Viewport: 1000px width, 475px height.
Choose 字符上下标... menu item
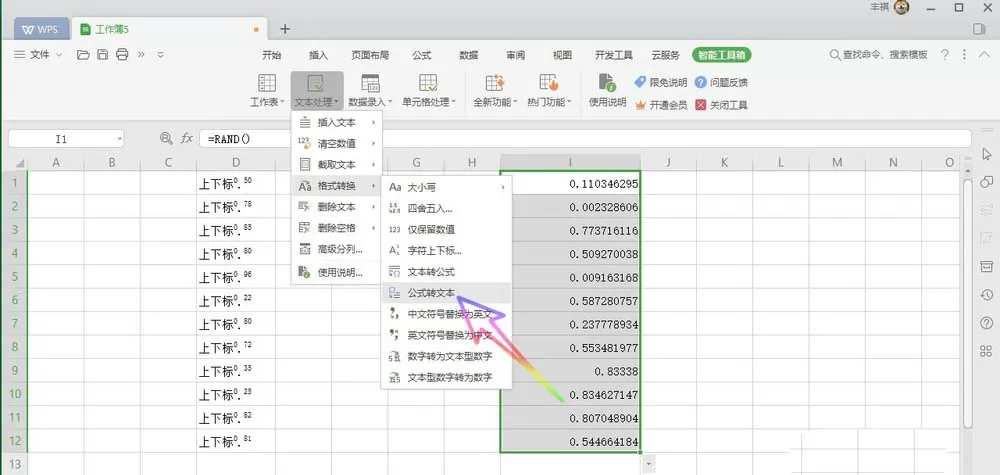tap(447, 251)
